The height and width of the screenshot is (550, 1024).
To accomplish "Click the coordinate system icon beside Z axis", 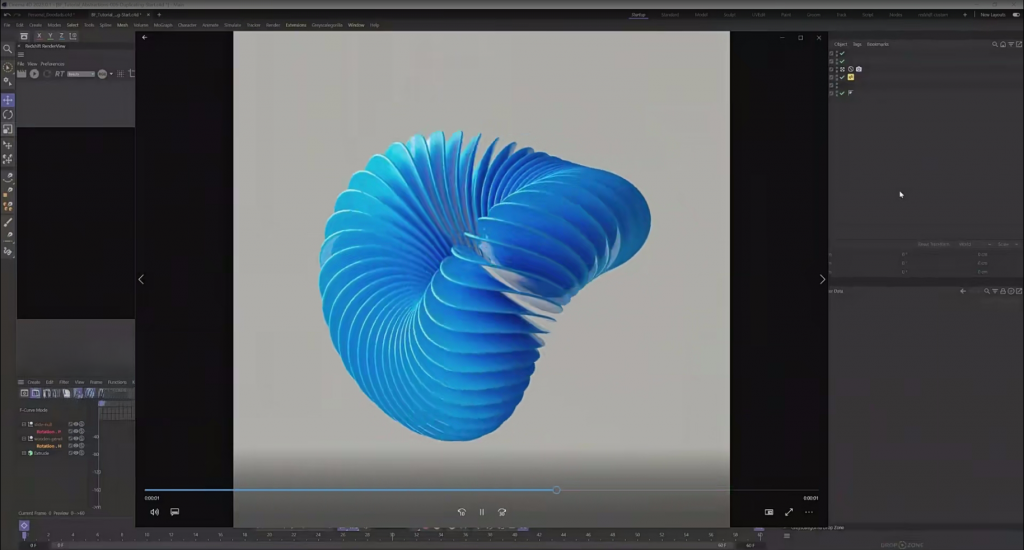I will point(72,36).
